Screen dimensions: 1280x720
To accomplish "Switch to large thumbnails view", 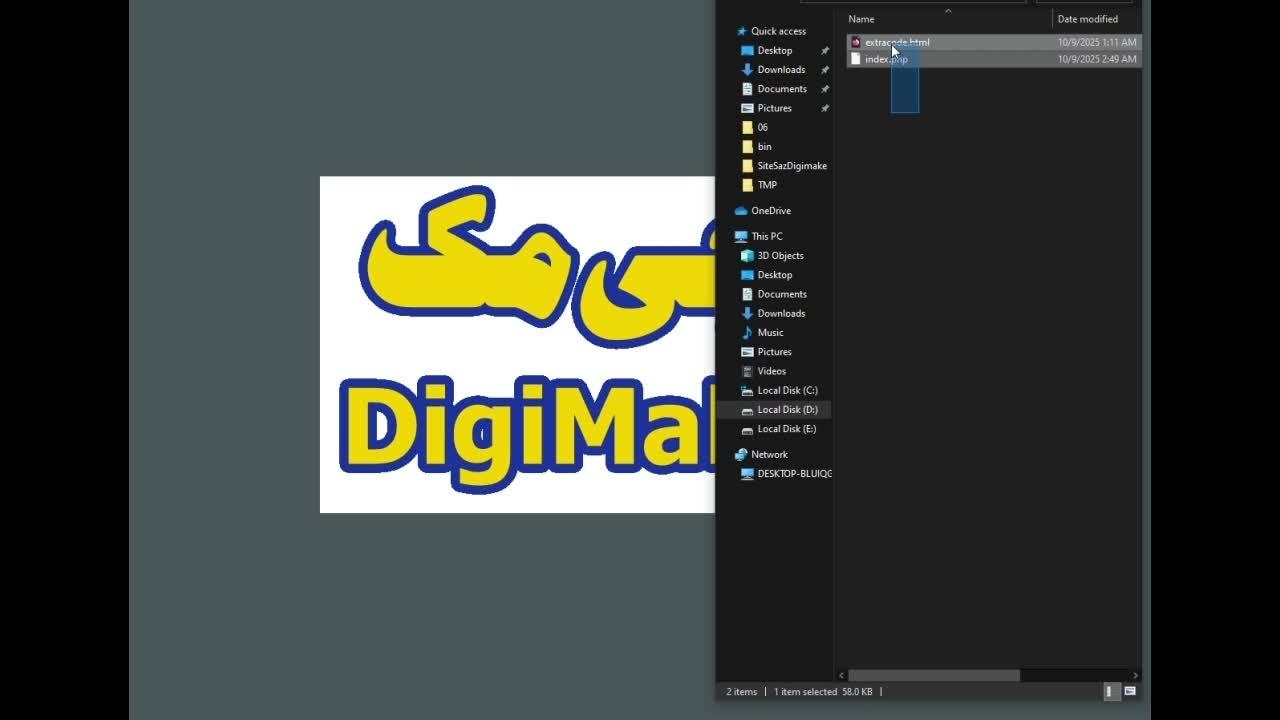I will (1130, 691).
